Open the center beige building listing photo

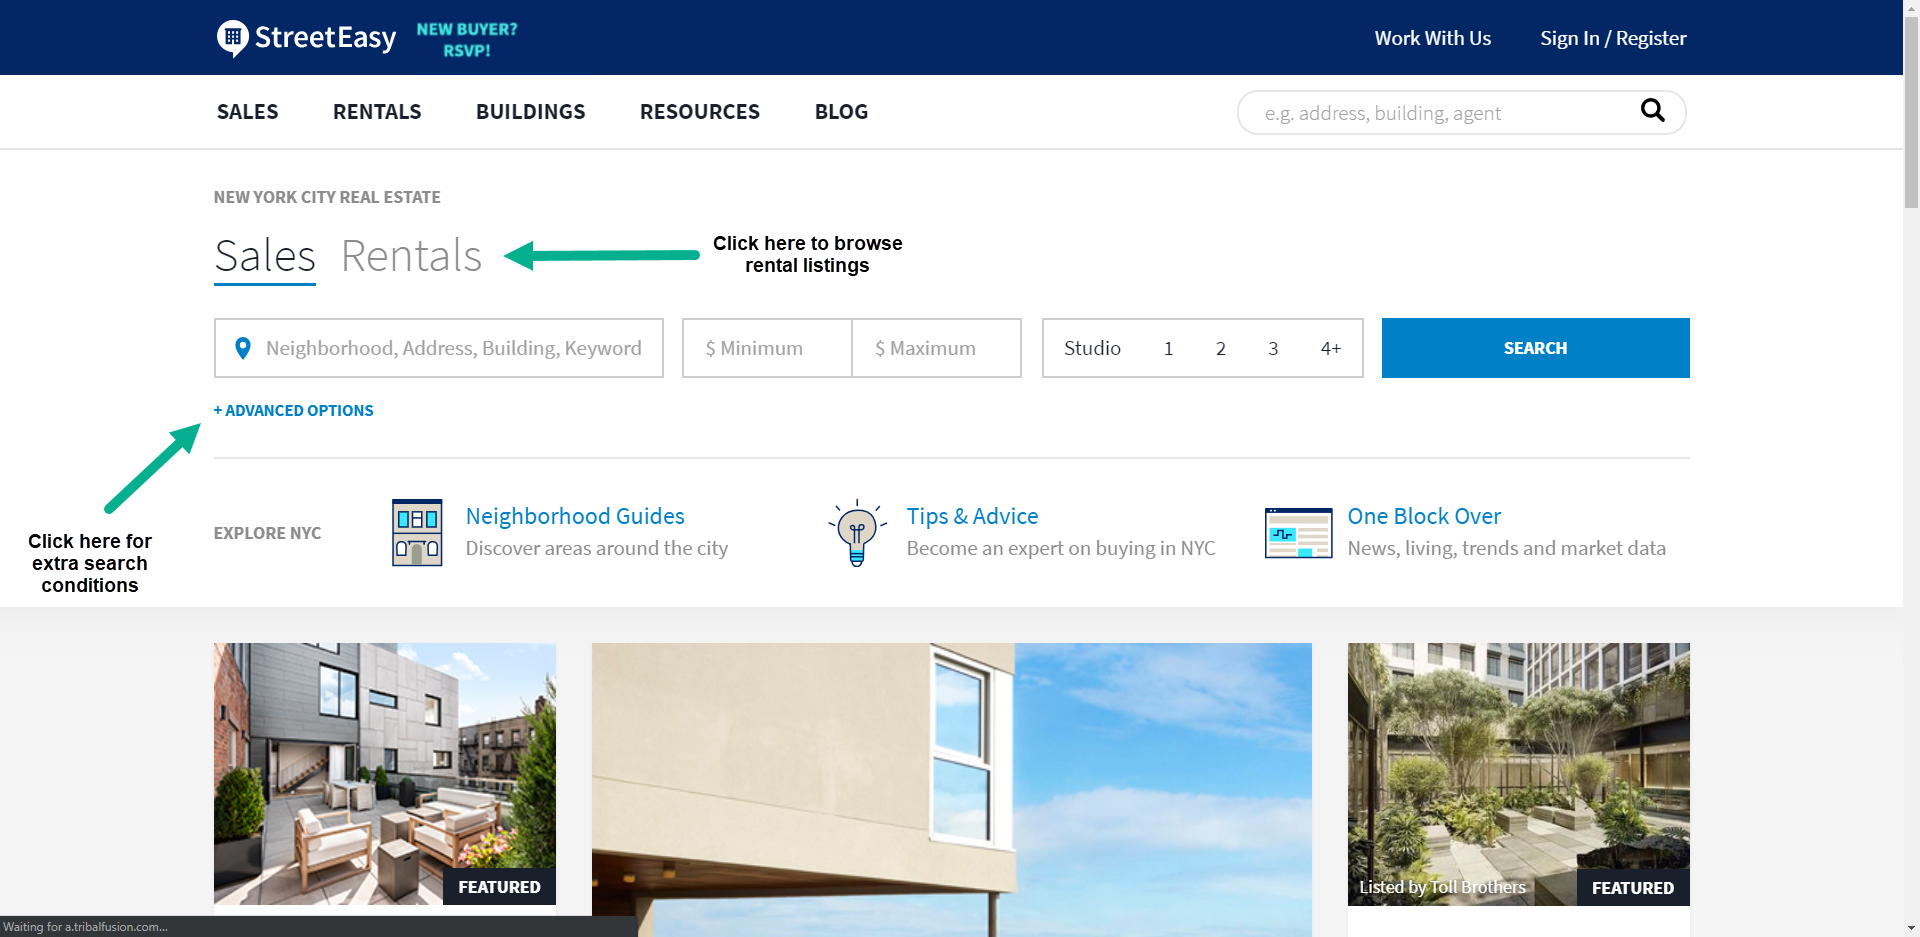coord(952,790)
